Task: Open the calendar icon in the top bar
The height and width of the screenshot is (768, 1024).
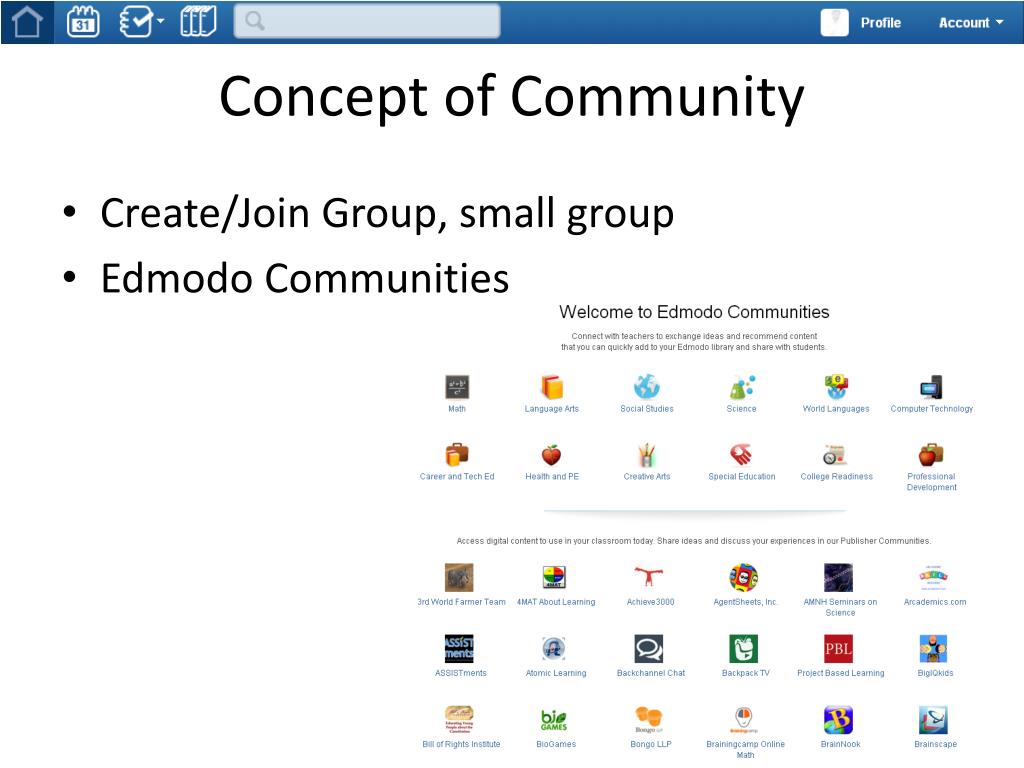Action: [84, 22]
